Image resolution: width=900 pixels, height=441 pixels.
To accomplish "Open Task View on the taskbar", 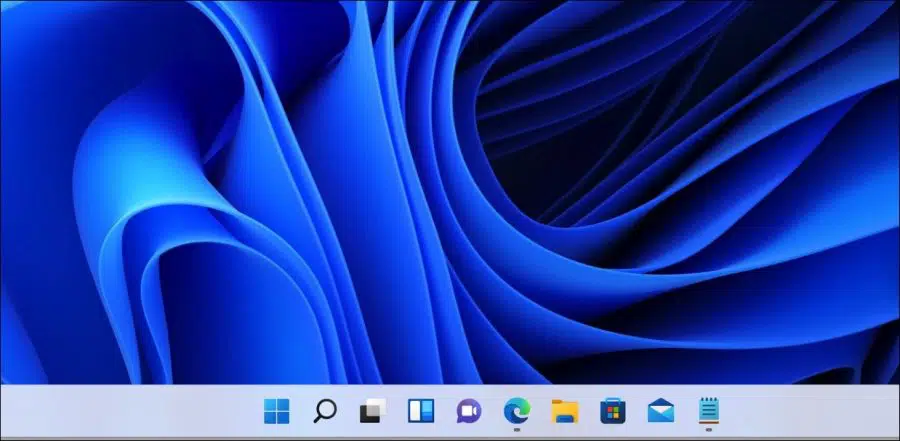I will coord(373,411).
